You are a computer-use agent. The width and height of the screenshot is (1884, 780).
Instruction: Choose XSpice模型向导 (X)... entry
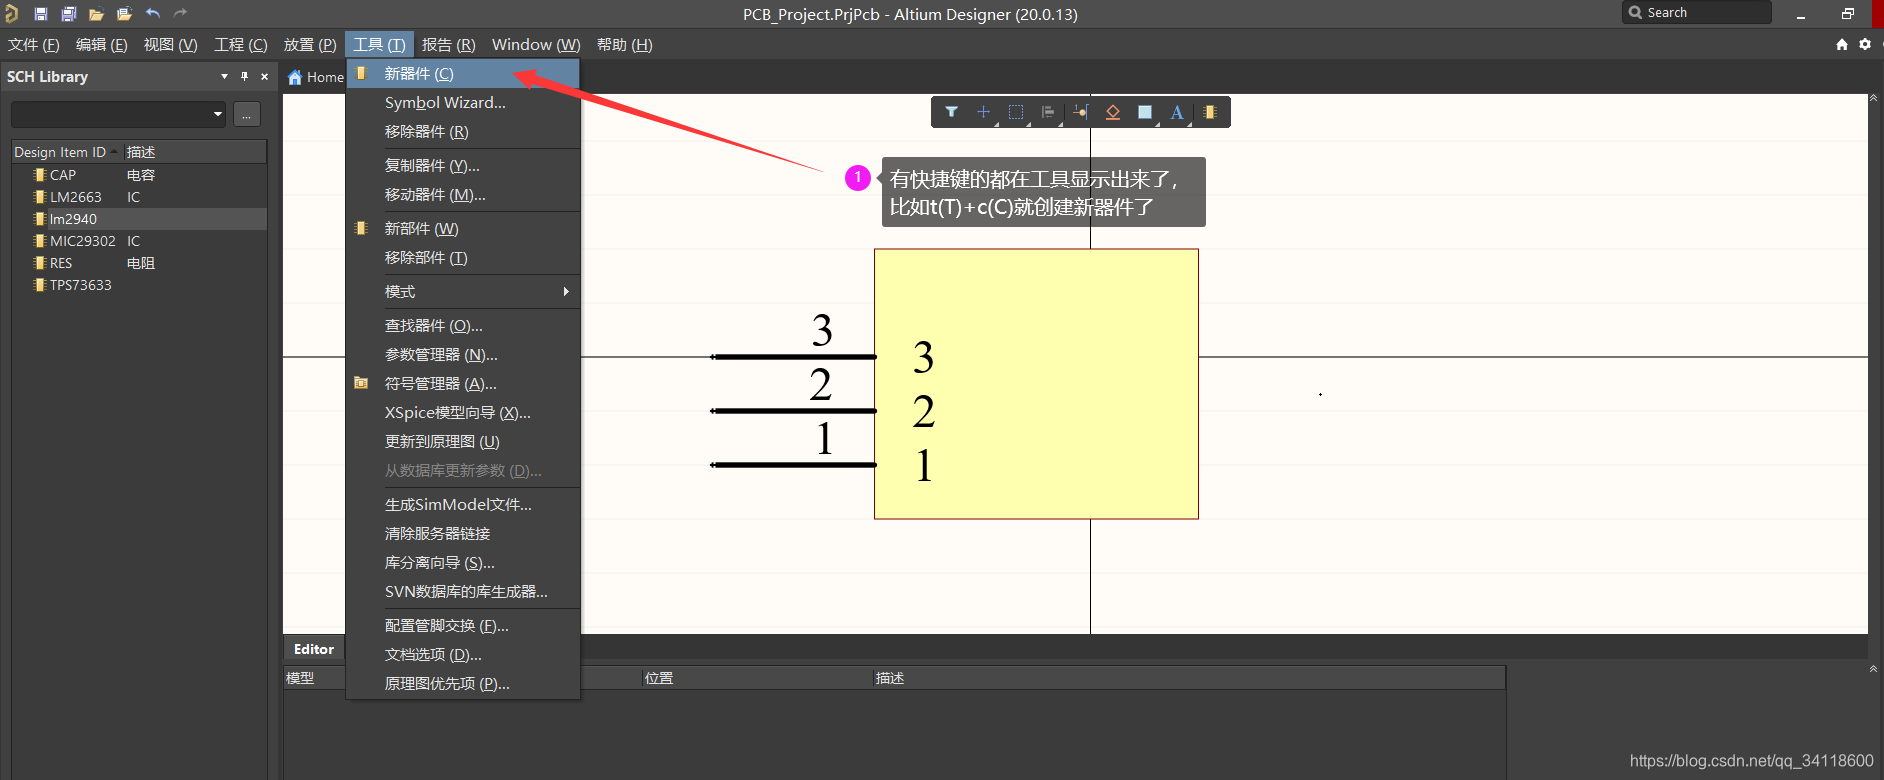coord(463,413)
